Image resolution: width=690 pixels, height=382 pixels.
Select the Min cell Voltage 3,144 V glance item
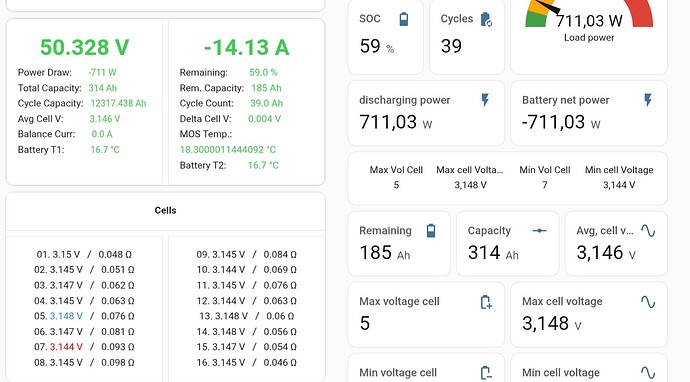point(619,177)
